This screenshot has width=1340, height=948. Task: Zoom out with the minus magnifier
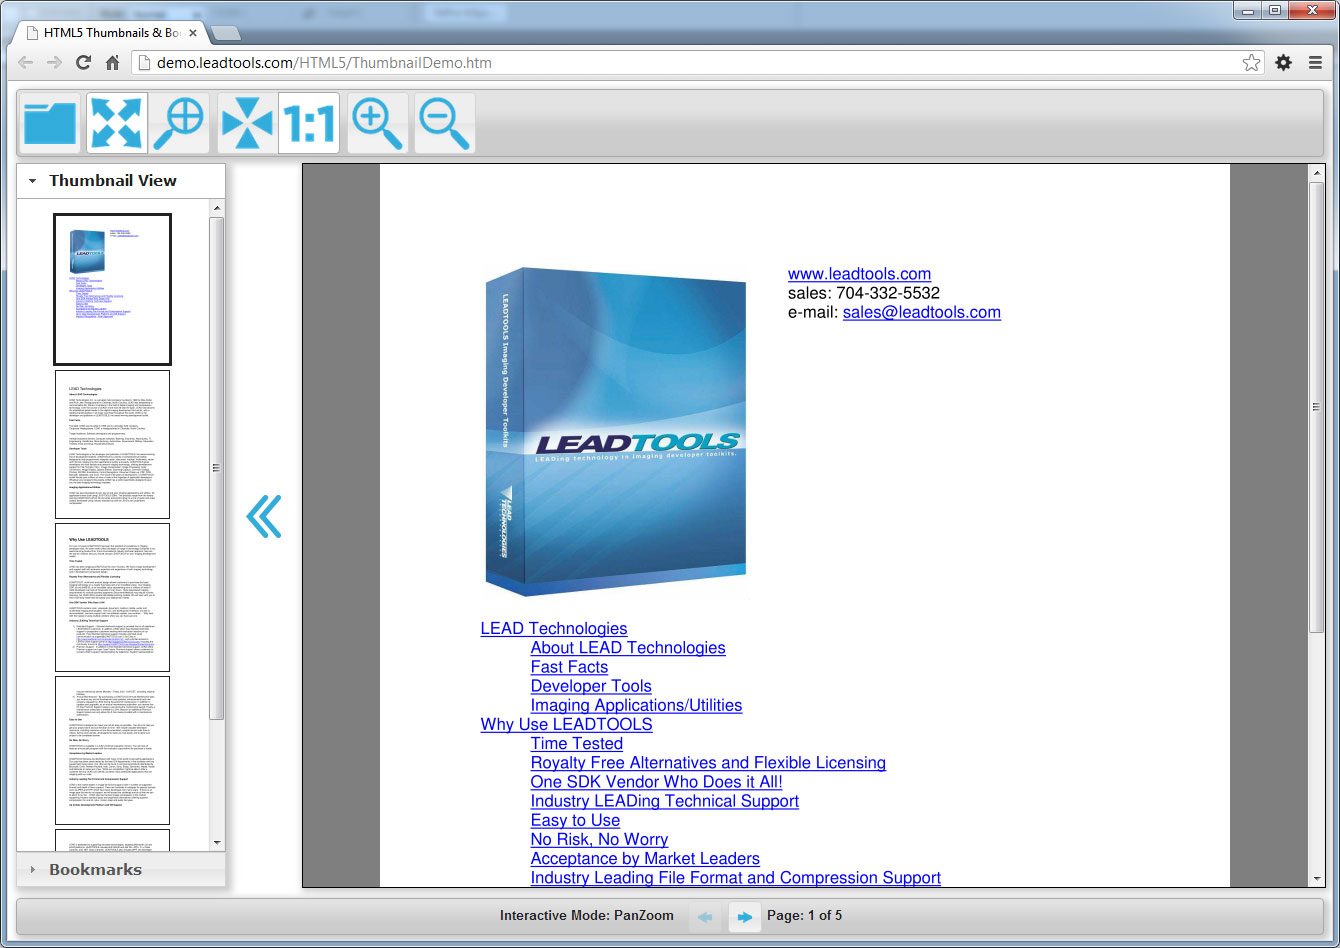point(445,123)
